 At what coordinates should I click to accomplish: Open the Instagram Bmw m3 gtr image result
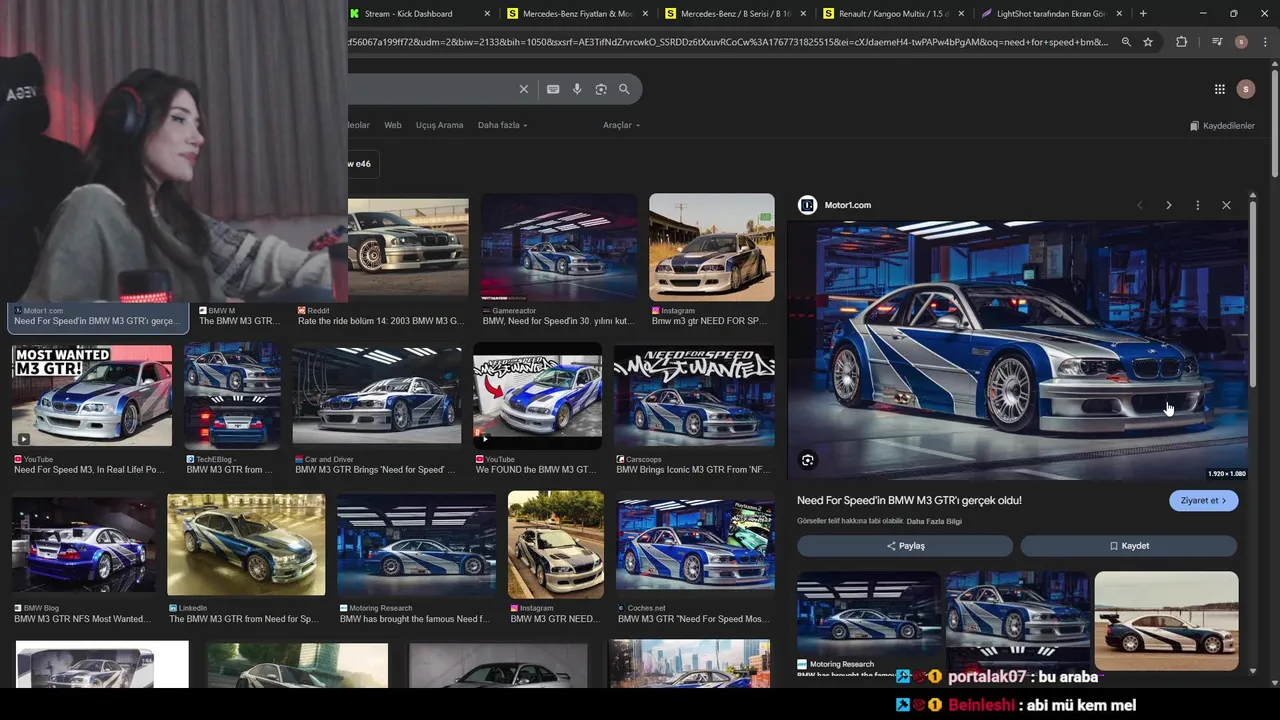712,247
